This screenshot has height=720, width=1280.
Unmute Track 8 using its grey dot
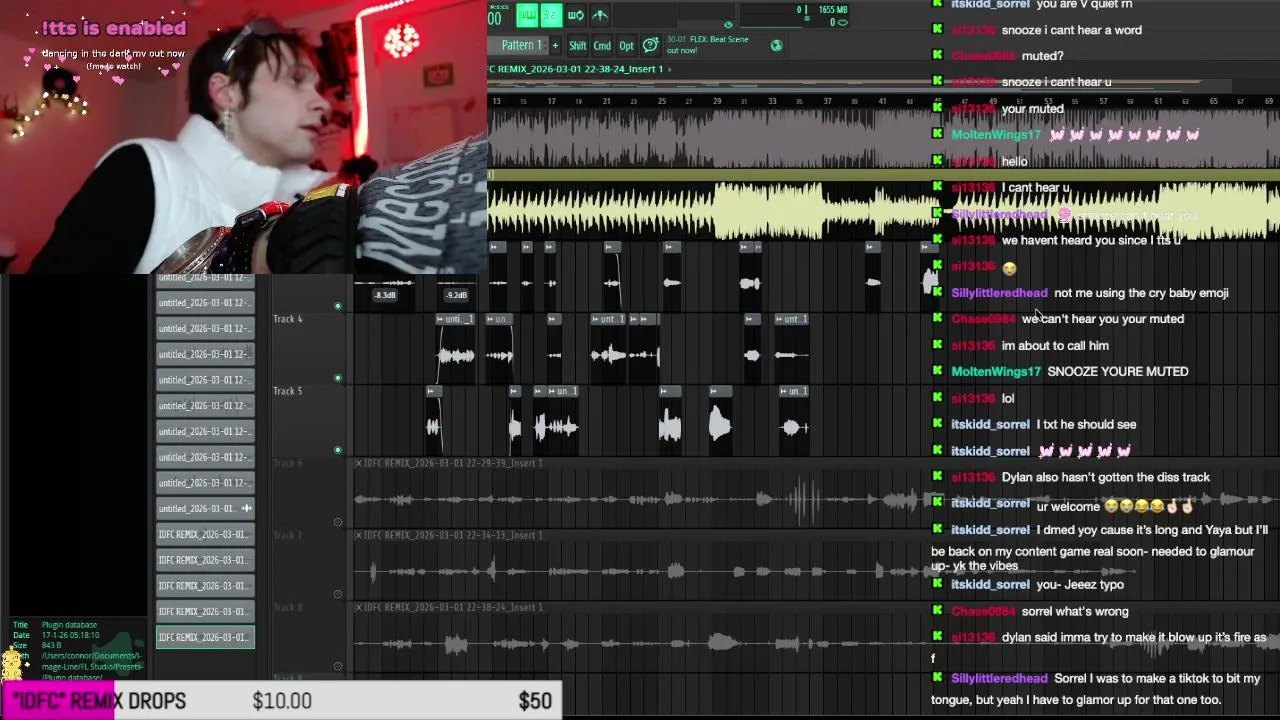(x=338, y=666)
